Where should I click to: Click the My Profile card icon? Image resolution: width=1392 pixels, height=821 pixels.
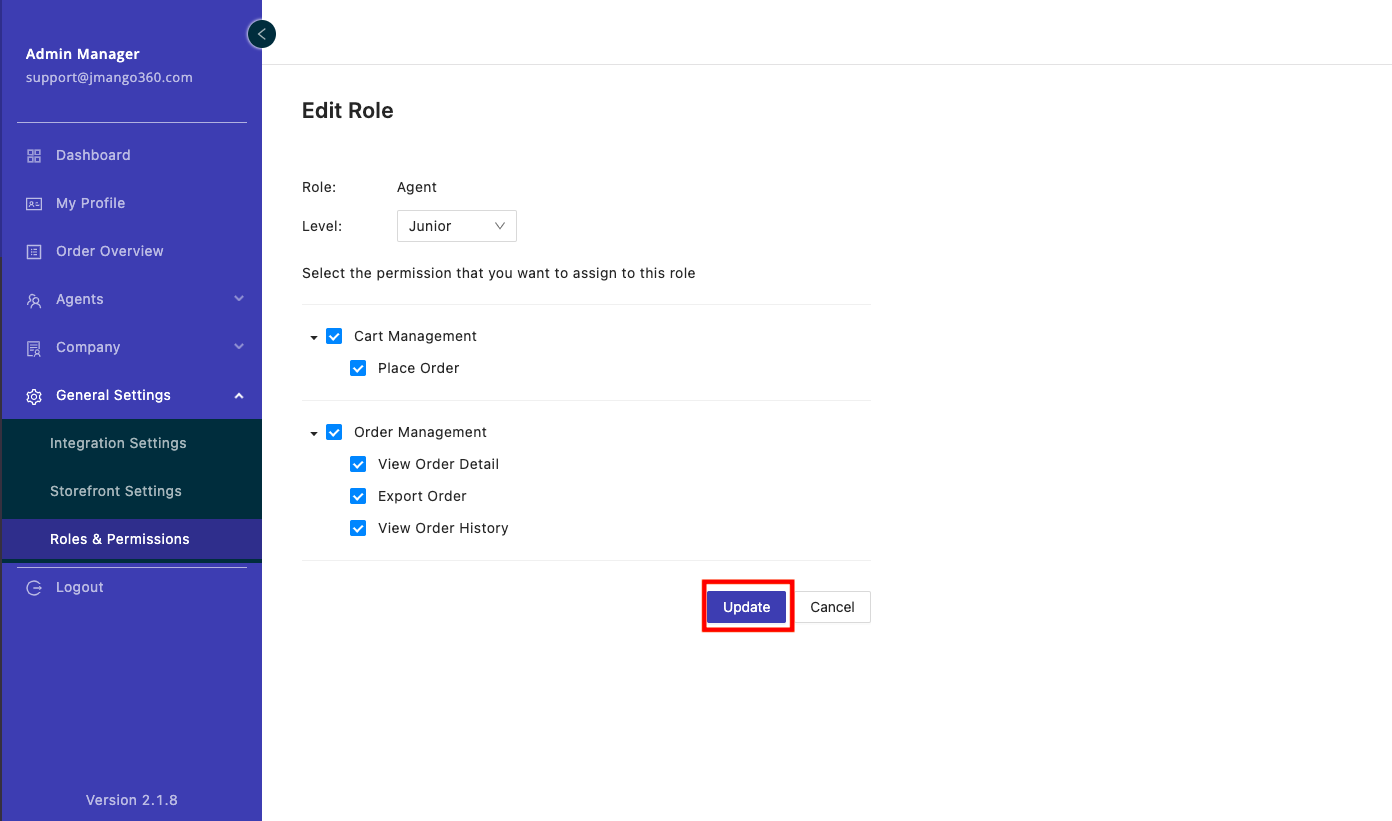pyautogui.click(x=34, y=204)
